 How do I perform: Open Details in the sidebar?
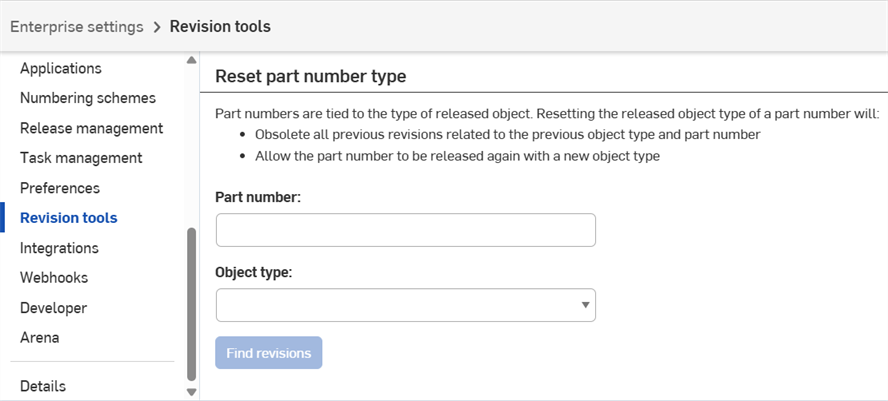(x=43, y=386)
